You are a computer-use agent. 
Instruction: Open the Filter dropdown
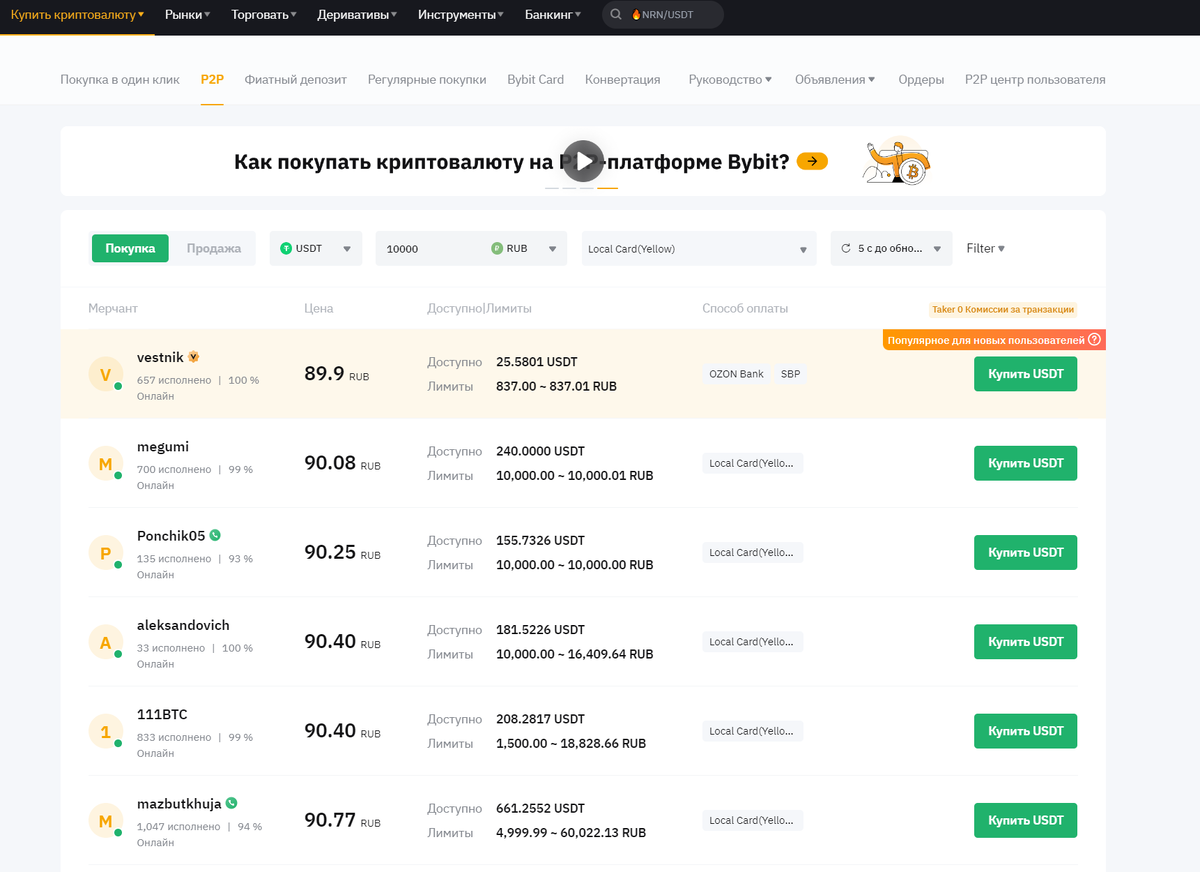[985, 248]
